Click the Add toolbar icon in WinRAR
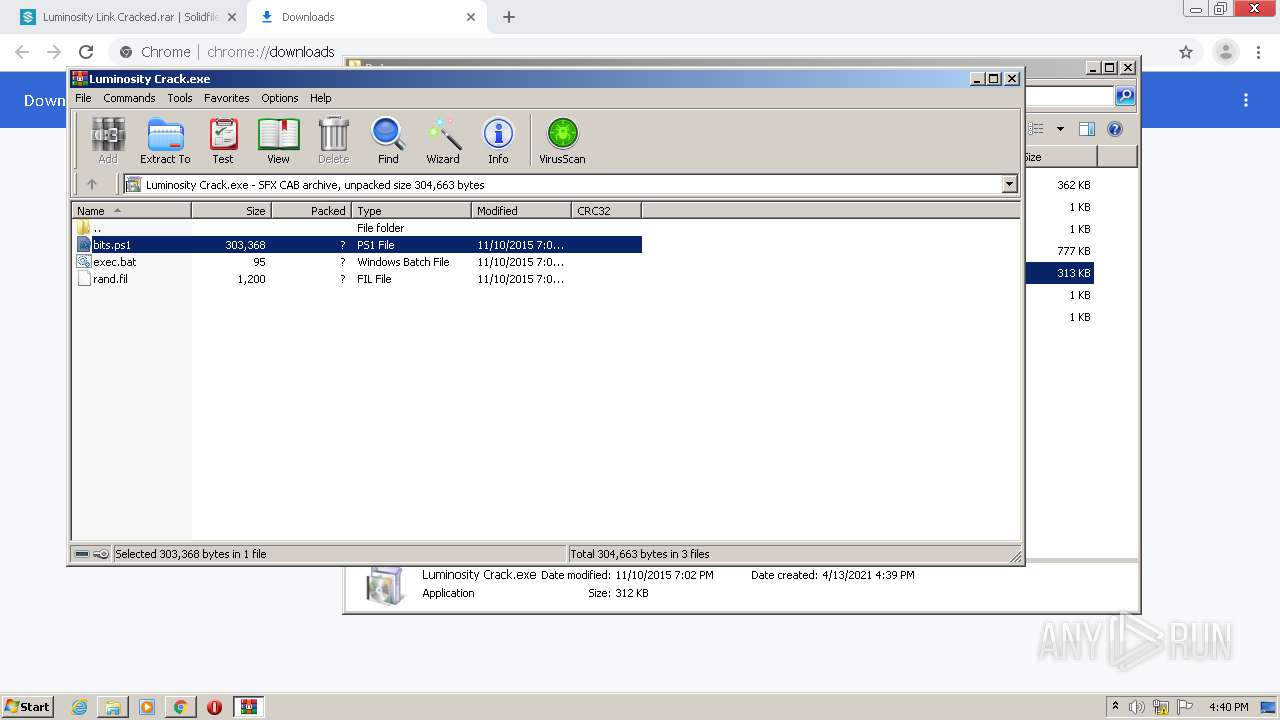Image resolution: width=1280 pixels, height=720 pixels. (x=108, y=140)
